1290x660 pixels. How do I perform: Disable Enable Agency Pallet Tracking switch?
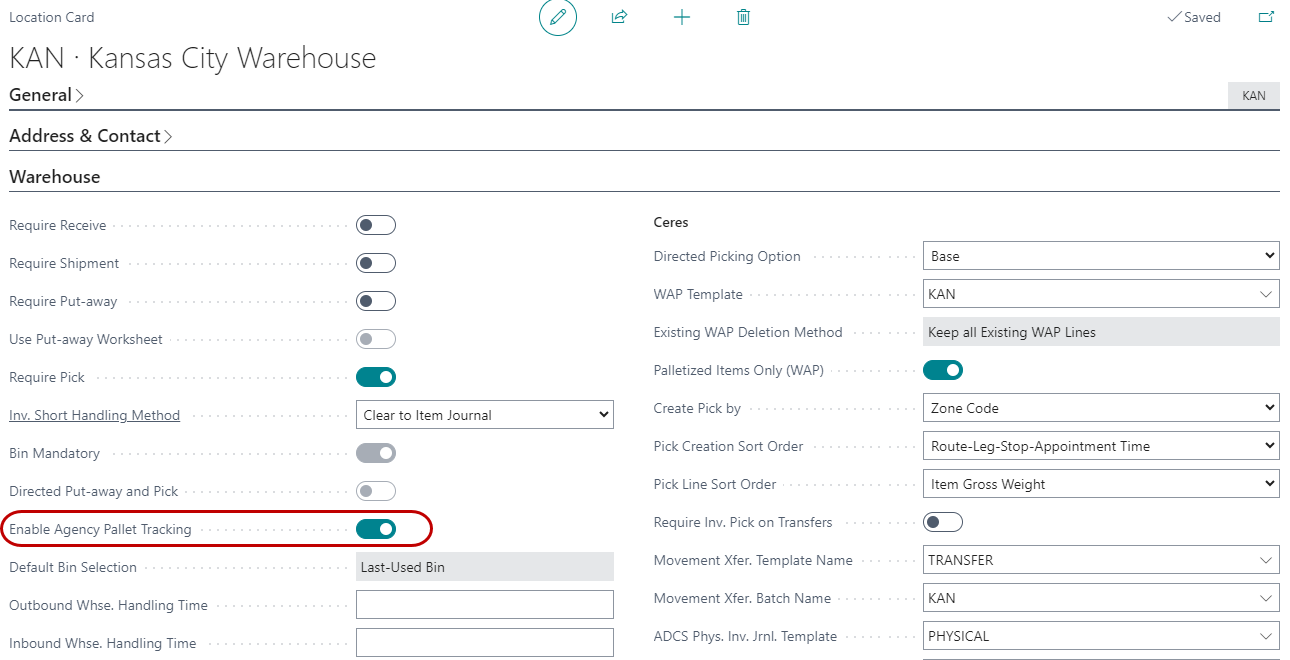click(376, 529)
